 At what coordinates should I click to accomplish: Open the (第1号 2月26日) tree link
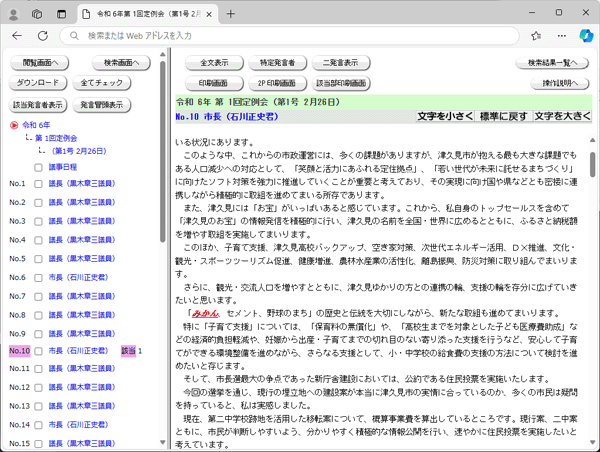78,151
